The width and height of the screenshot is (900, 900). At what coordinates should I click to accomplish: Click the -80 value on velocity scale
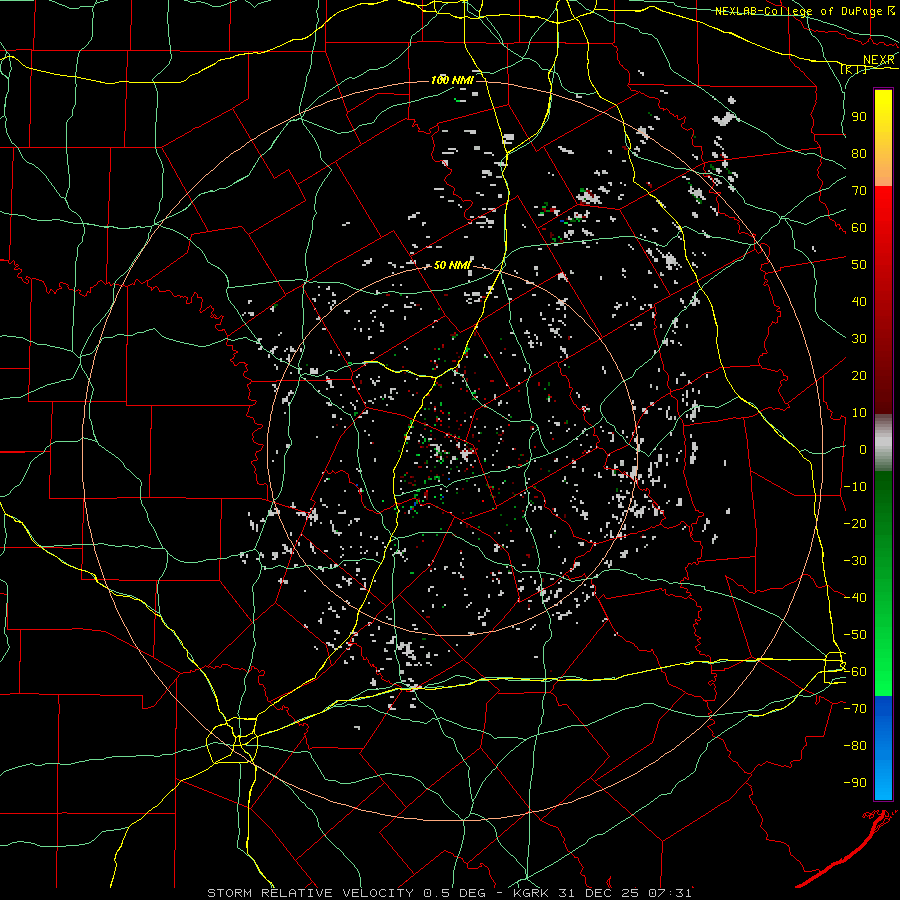[x=855, y=746]
